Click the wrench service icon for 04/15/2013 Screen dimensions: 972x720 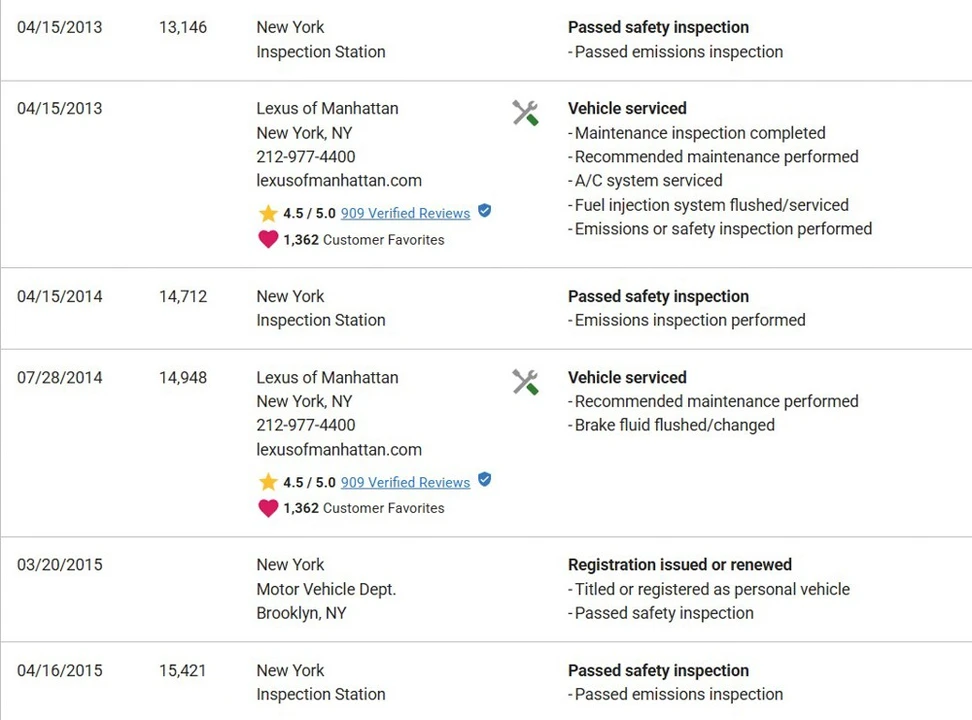click(x=525, y=113)
